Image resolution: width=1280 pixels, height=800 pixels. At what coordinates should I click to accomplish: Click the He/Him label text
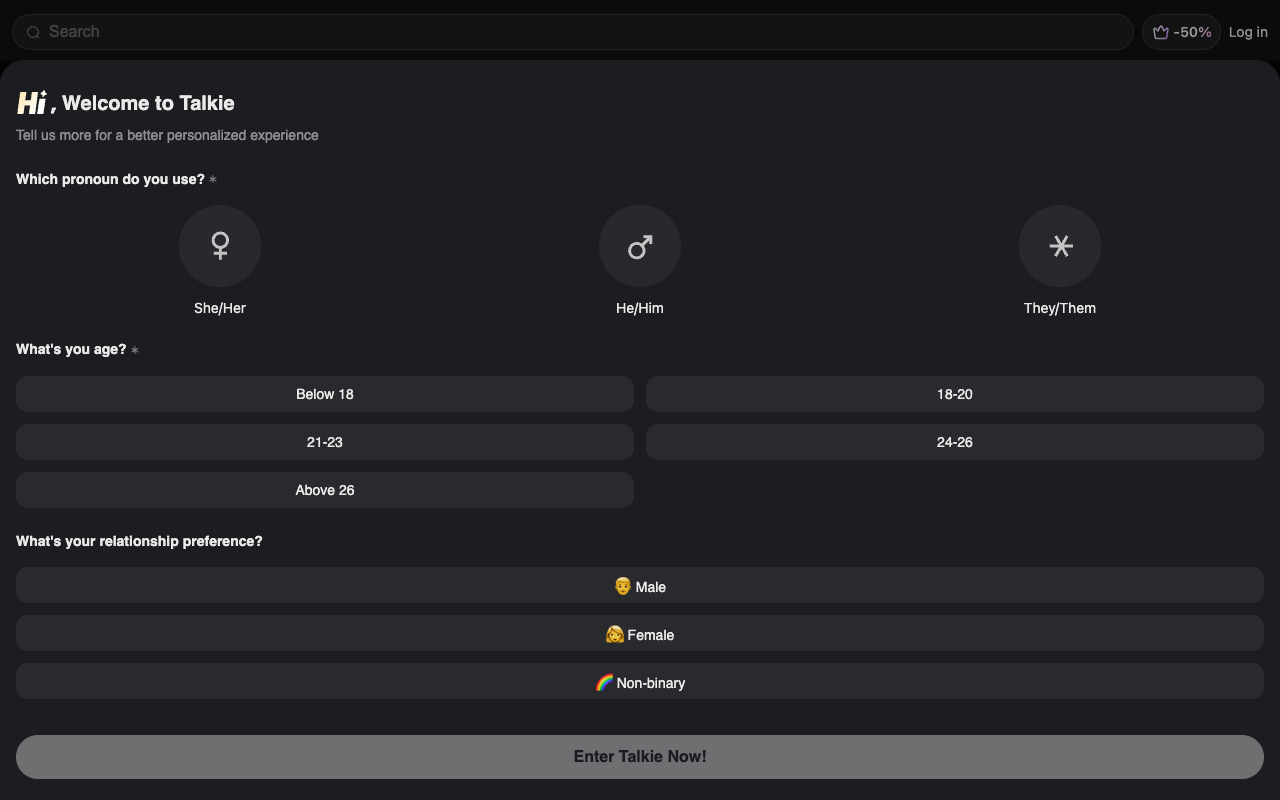640,308
